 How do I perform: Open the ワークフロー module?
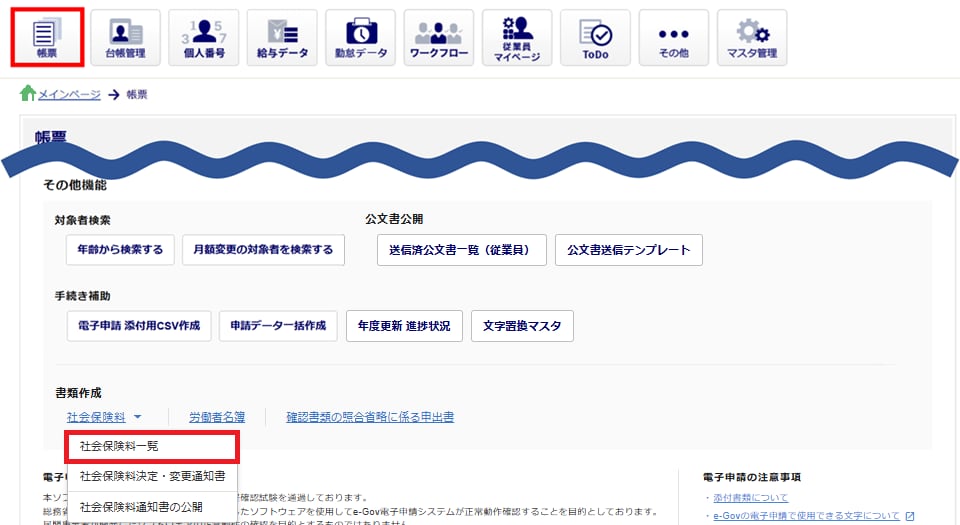click(x=438, y=38)
